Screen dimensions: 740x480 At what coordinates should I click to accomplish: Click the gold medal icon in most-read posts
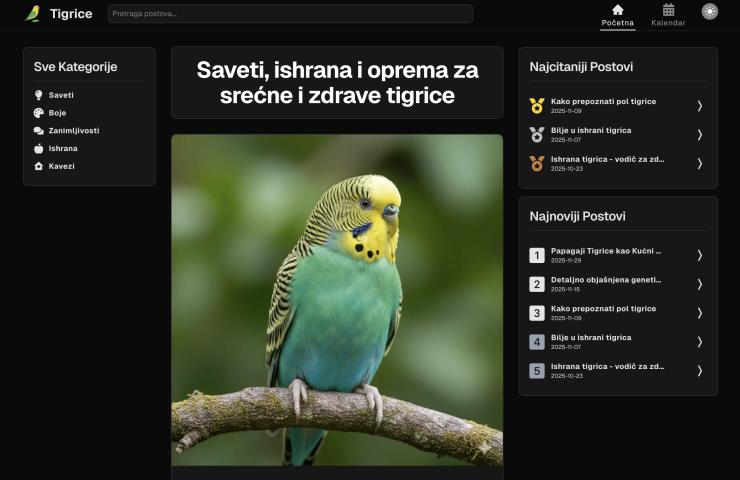pyautogui.click(x=537, y=105)
